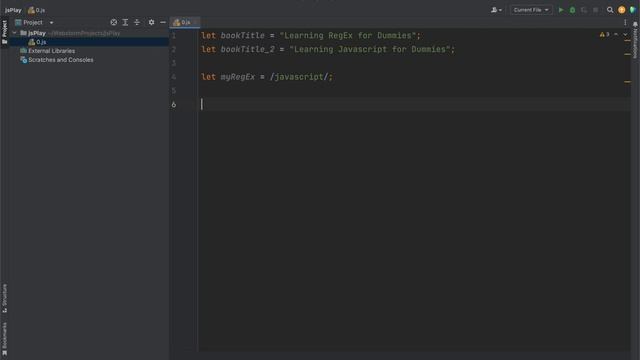Jump to previous highlighted problem arrow
640x360 pixels.
[x=616, y=35]
